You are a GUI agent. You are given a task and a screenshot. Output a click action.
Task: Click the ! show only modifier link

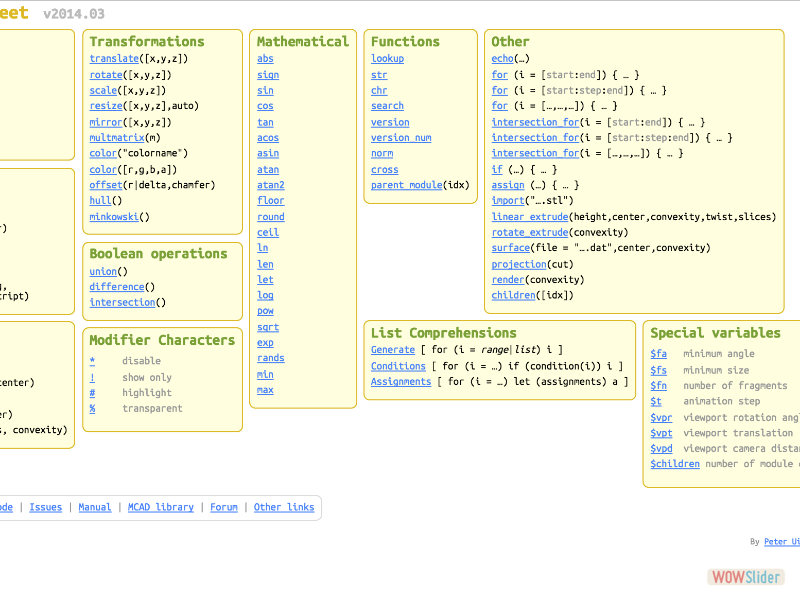(92, 378)
